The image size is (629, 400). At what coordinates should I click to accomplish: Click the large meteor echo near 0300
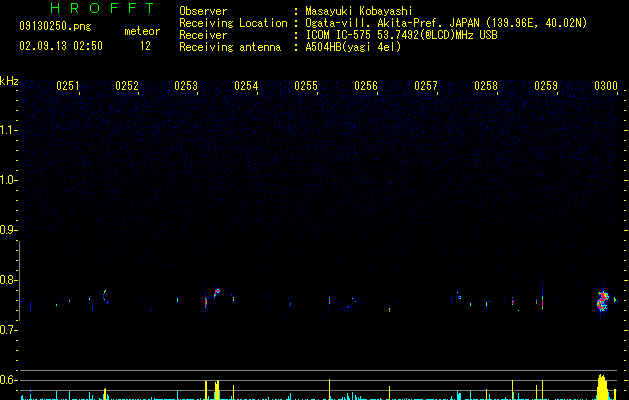pyautogui.click(x=603, y=301)
